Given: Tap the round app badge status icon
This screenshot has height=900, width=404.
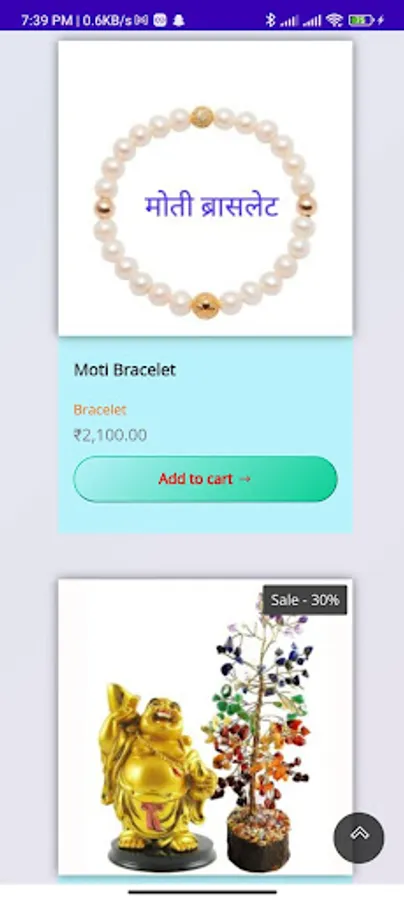Looking at the screenshot, I should pyautogui.click(x=160, y=21).
